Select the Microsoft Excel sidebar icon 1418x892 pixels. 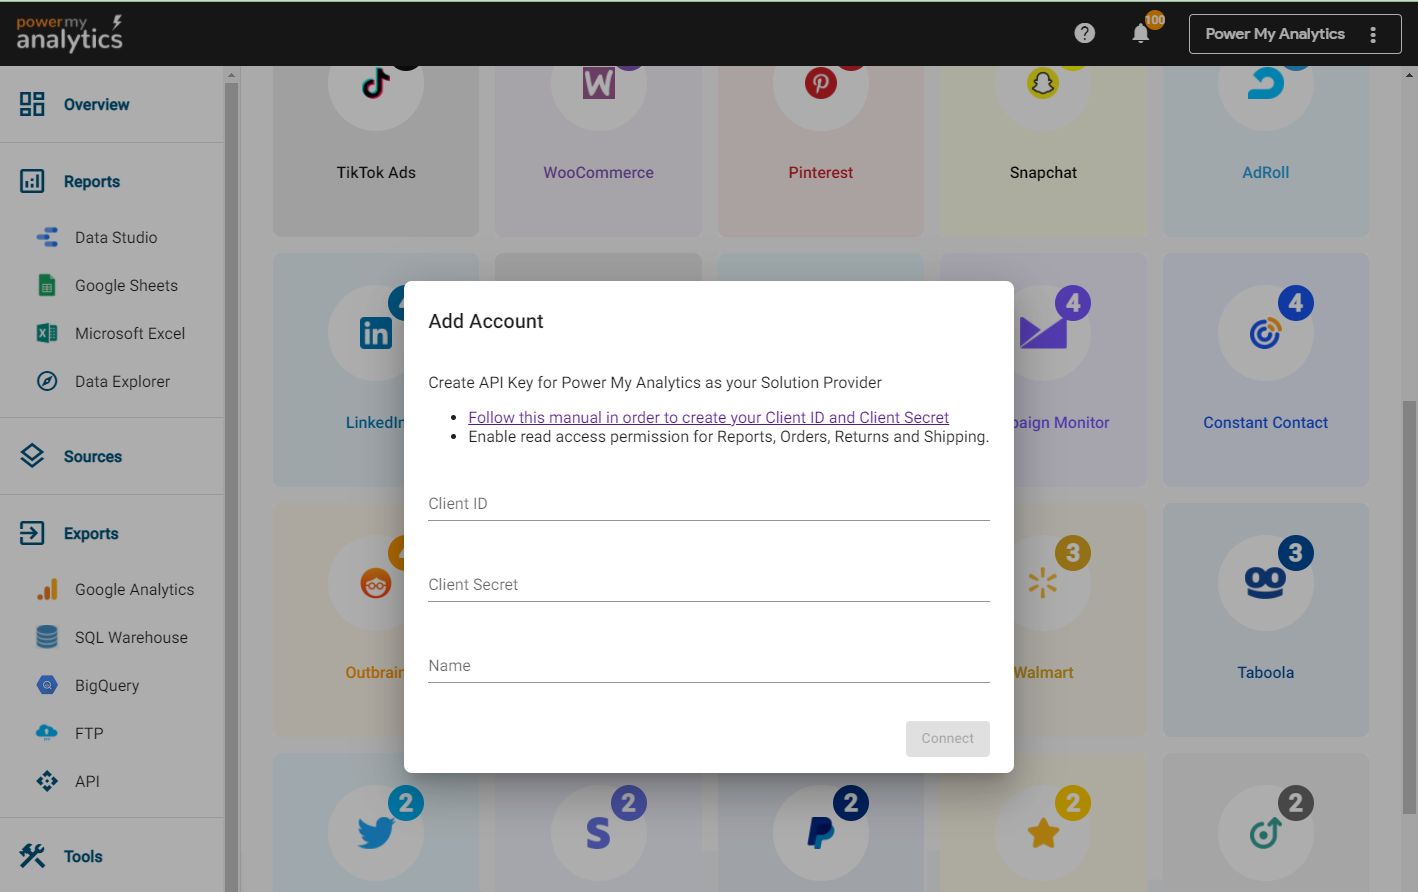[x=47, y=333]
